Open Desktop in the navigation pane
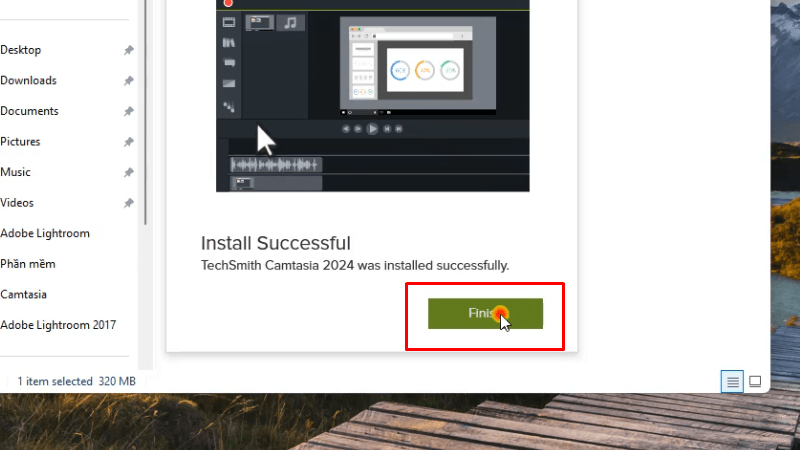The width and height of the screenshot is (800, 450). 21,50
